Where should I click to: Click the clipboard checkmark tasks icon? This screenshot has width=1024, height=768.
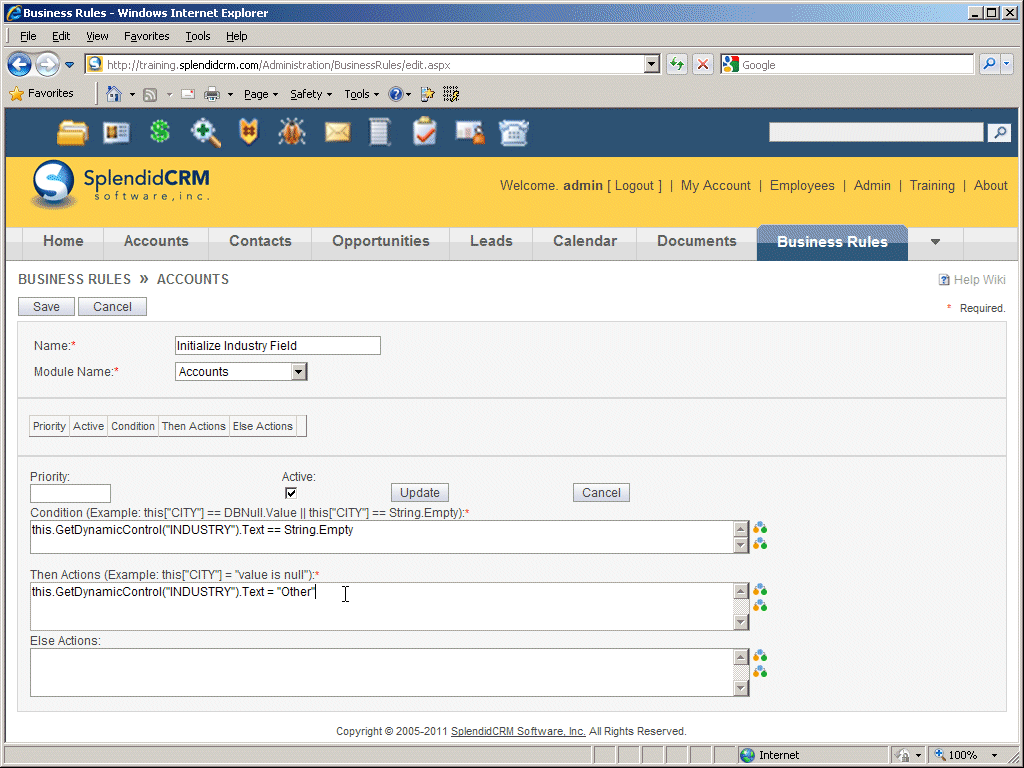(x=425, y=132)
